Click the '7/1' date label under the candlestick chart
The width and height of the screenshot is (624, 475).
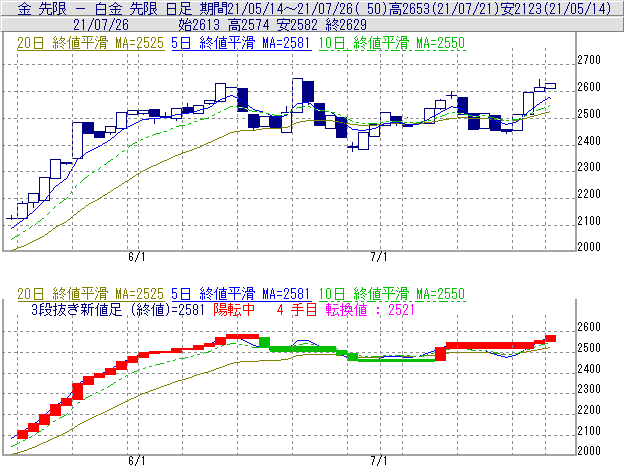pos(378,257)
